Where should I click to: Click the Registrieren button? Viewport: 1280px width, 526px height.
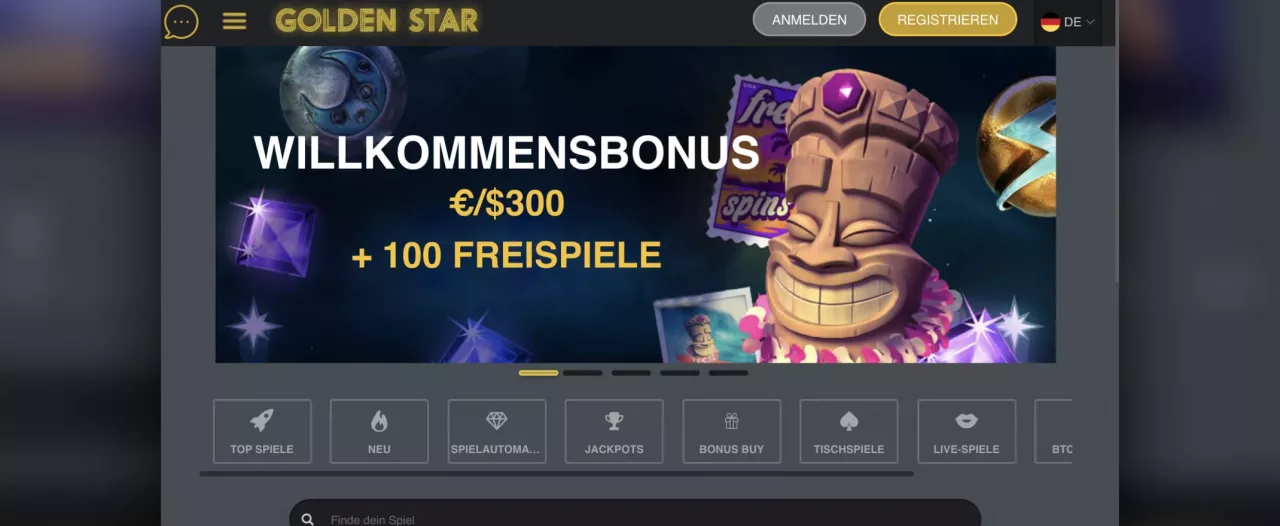947,19
